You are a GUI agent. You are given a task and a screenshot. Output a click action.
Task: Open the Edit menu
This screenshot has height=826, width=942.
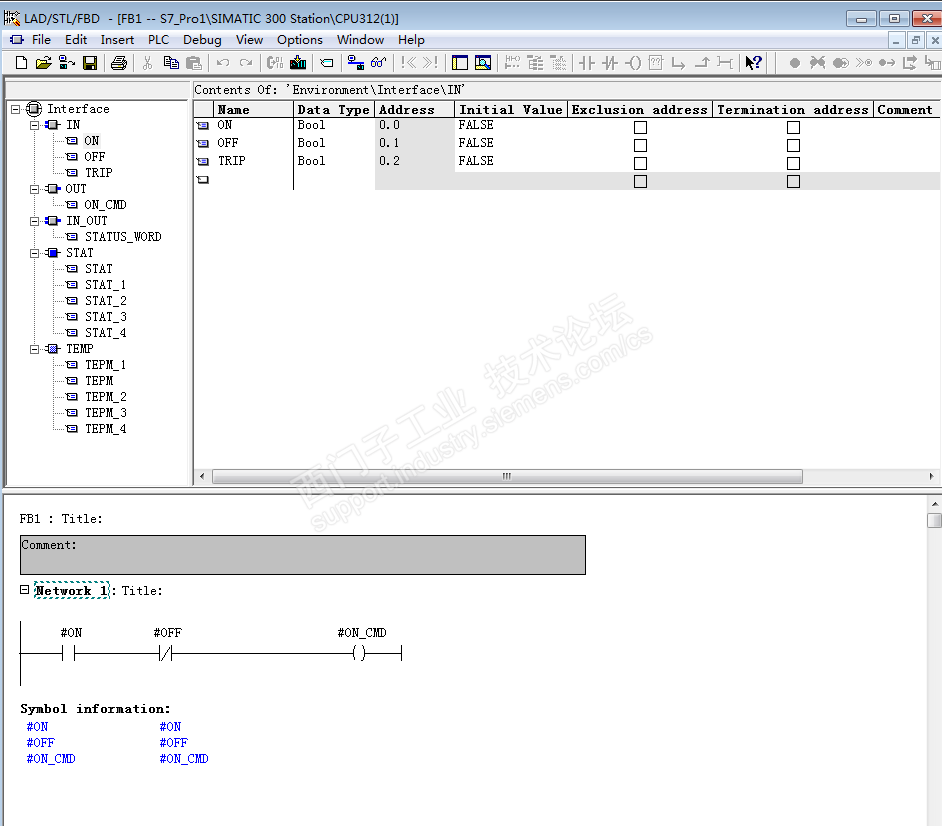tap(76, 40)
